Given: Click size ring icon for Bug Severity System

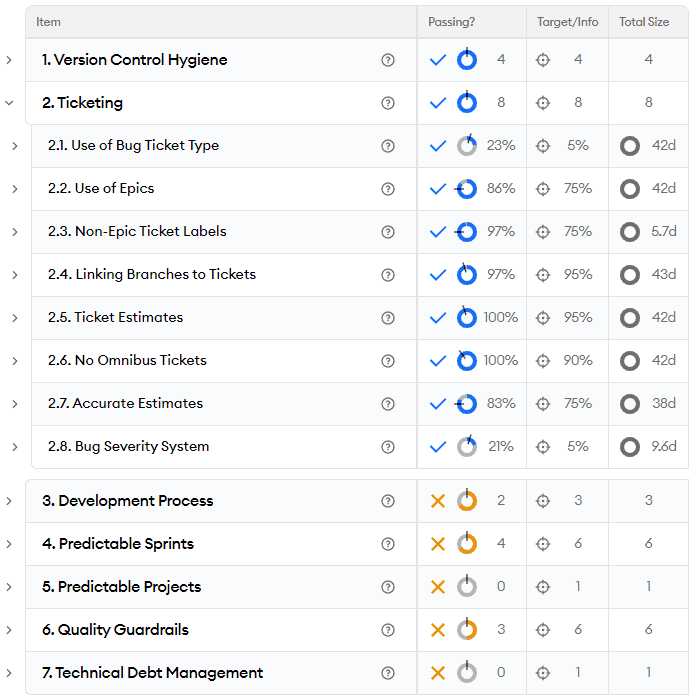Looking at the screenshot, I should [x=630, y=447].
